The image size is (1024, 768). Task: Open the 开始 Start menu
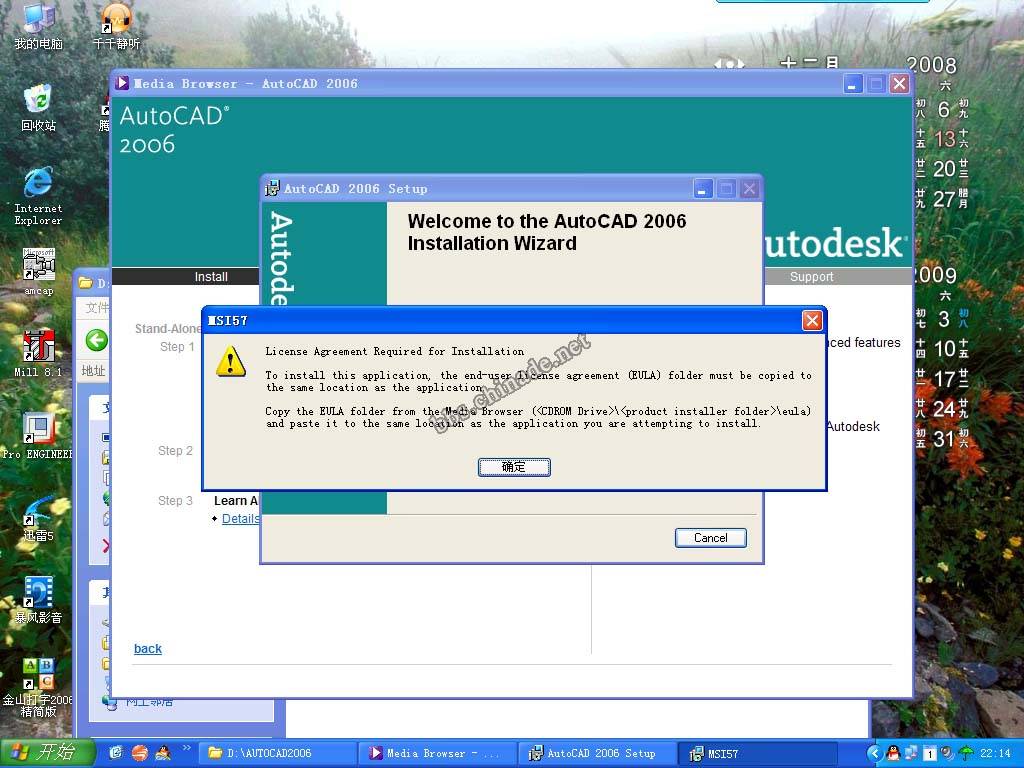47,753
